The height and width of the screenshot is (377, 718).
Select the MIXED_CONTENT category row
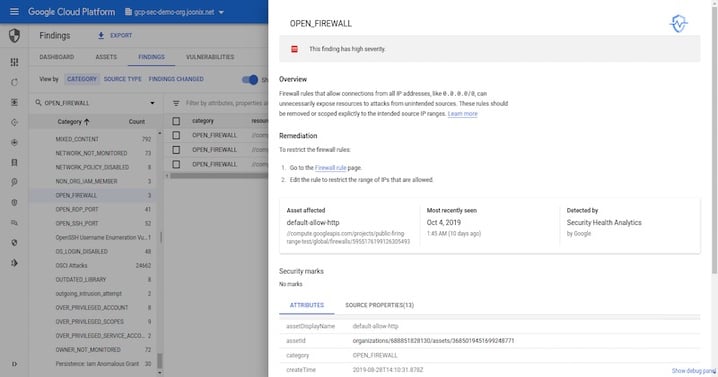point(92,139)
